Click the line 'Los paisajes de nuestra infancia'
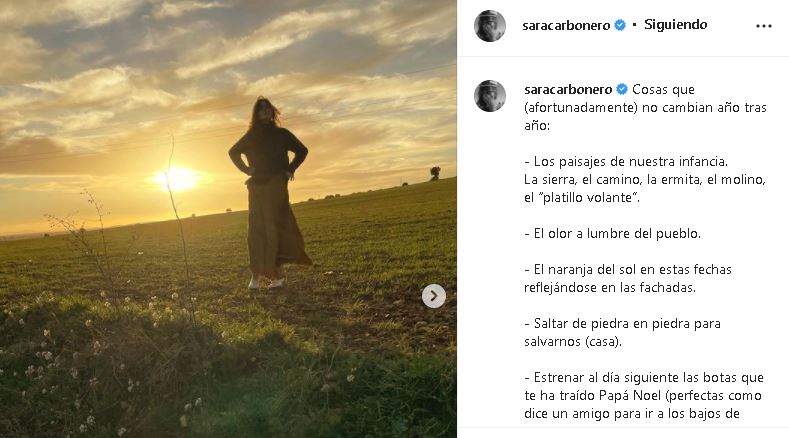This screenshot has width=789, height=438. click(x=626, y=162)
